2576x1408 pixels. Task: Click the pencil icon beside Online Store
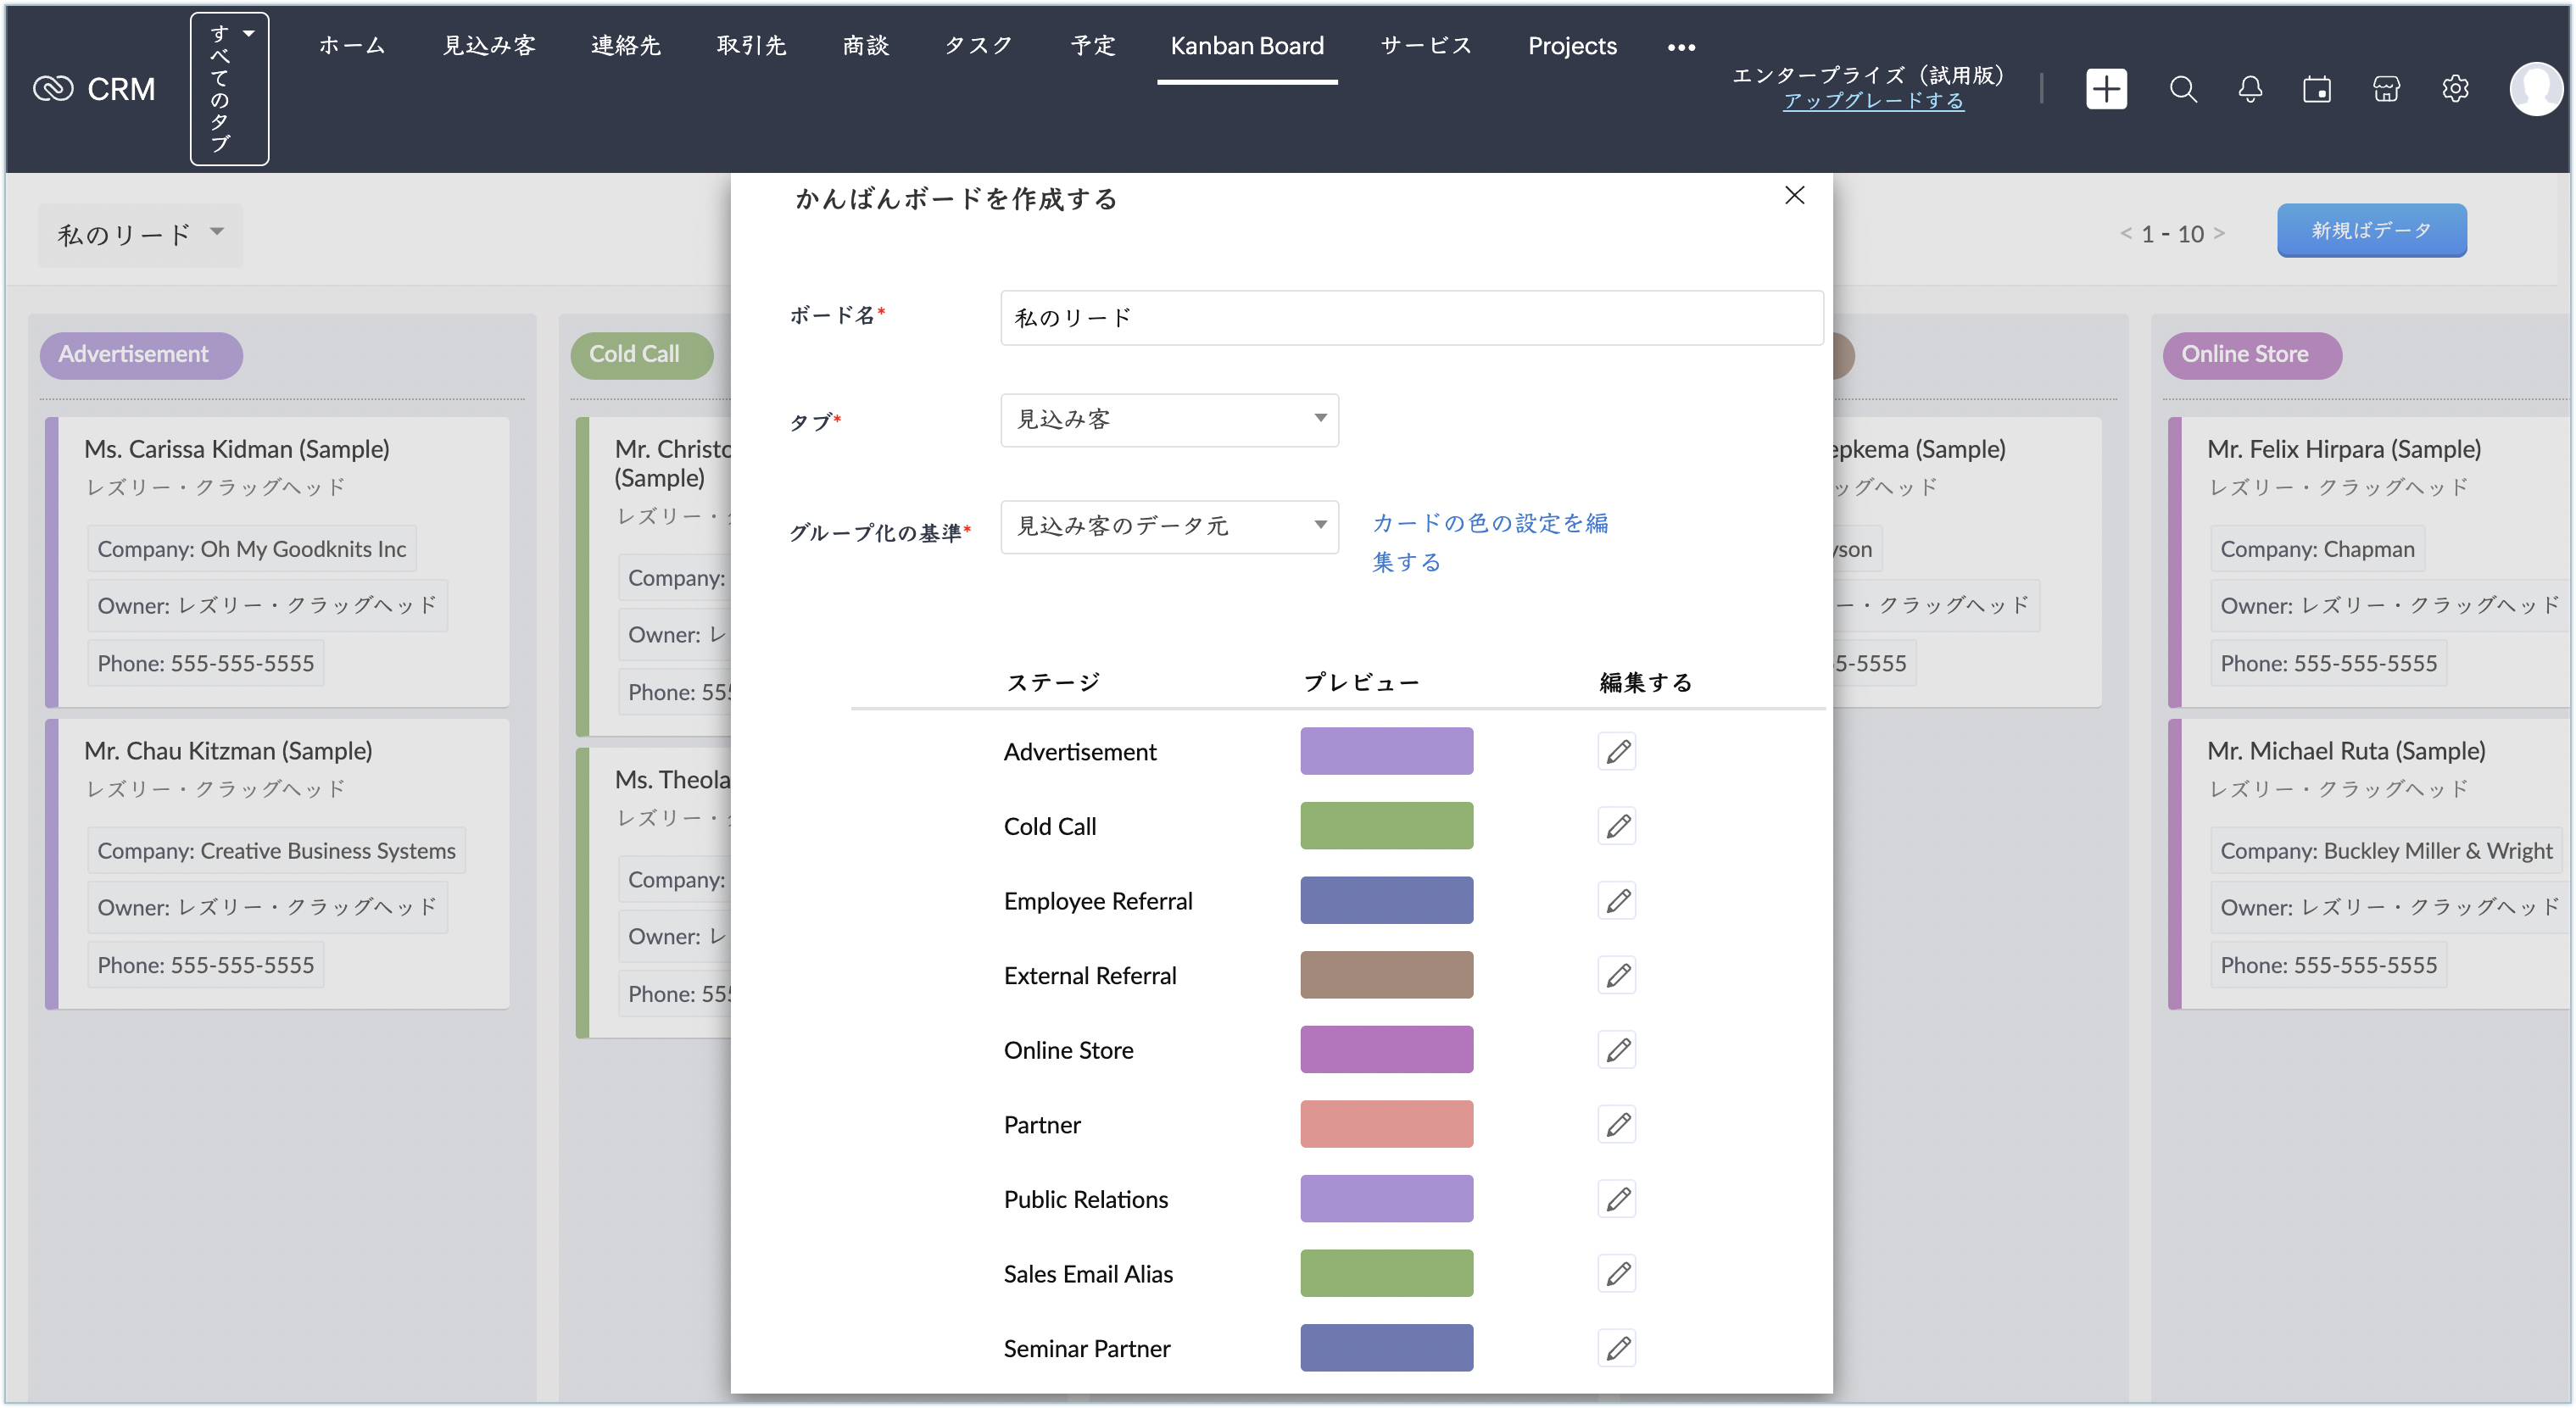[1617, 1050]
